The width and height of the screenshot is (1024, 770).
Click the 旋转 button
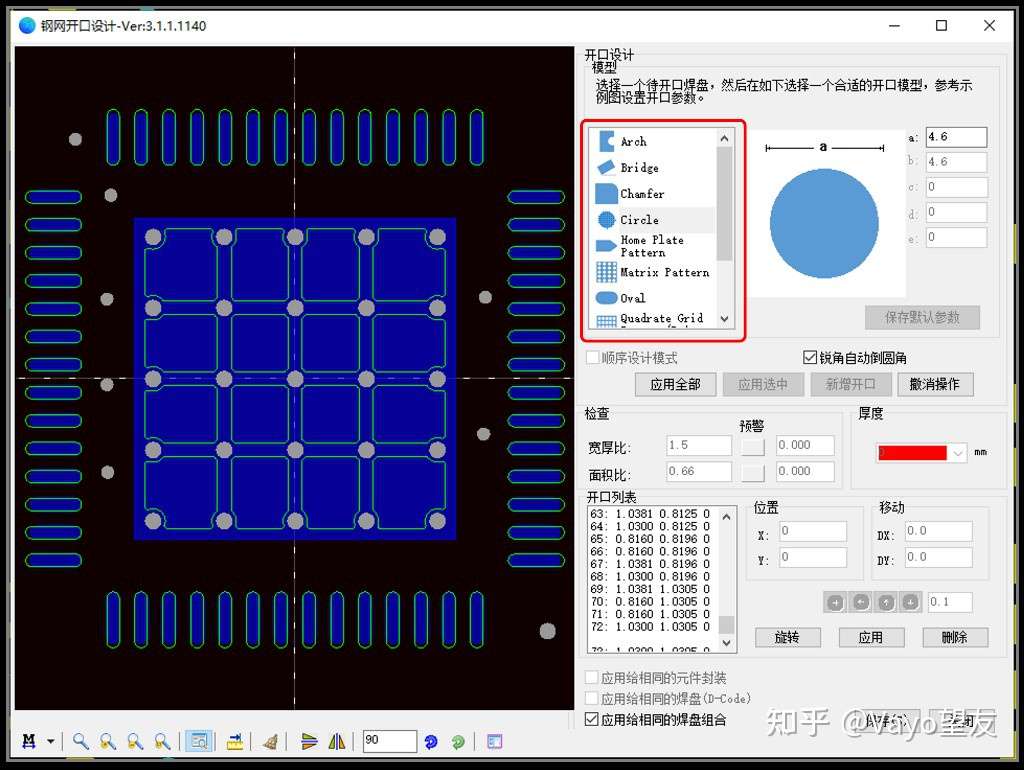point(788,637)
